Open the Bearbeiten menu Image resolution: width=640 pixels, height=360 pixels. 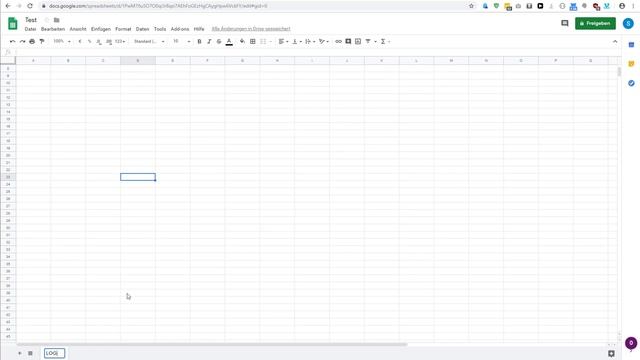[53, 29]
